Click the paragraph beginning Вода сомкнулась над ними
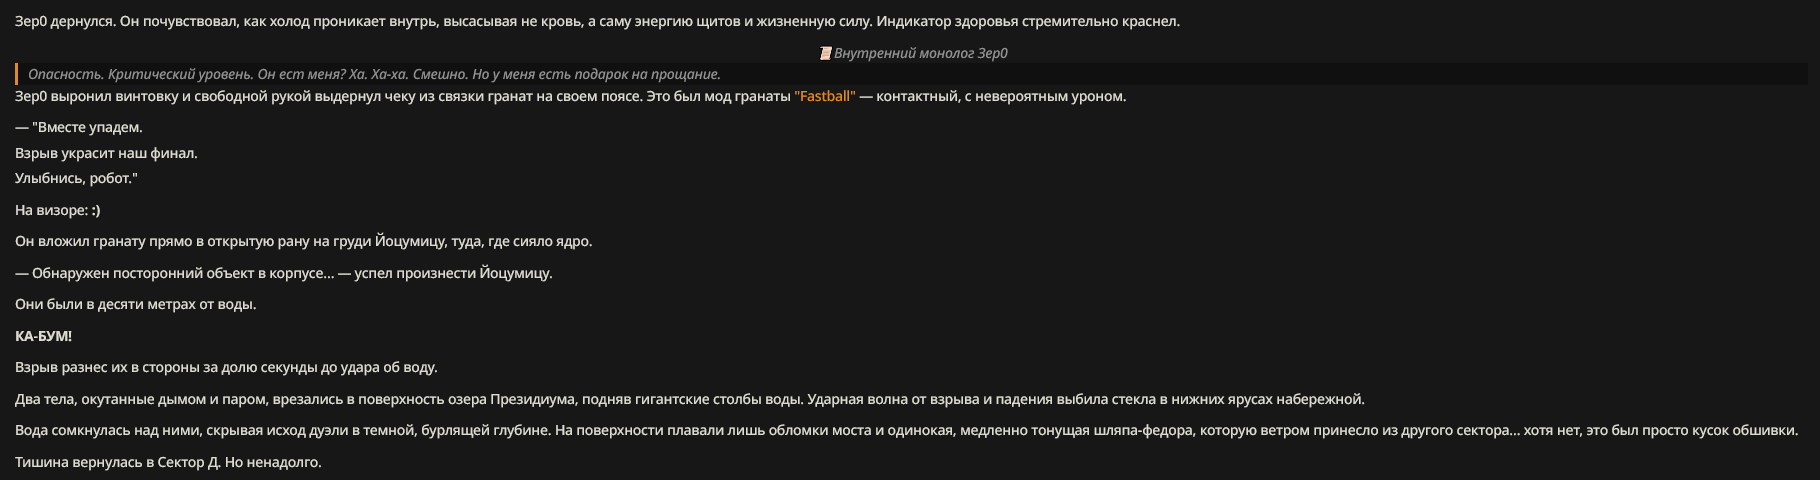 [x=906, y=430]
